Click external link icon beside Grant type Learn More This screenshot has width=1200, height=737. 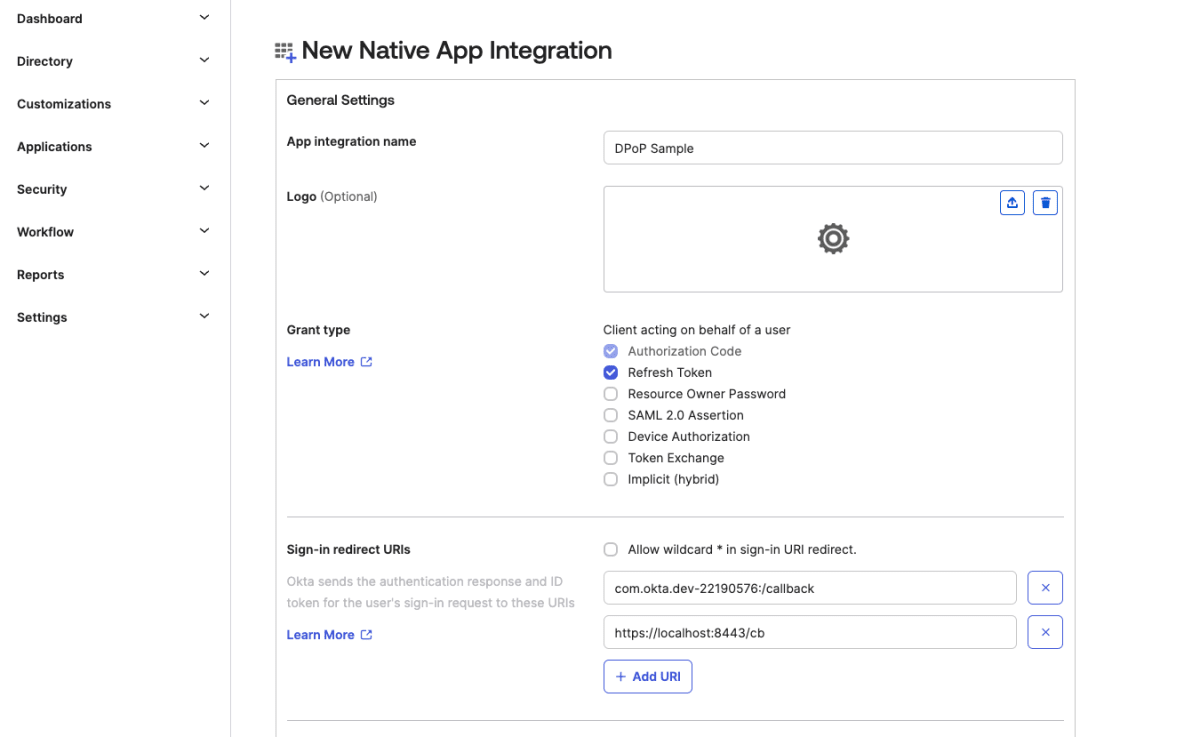pyautogui.click(x=366, y=362)
